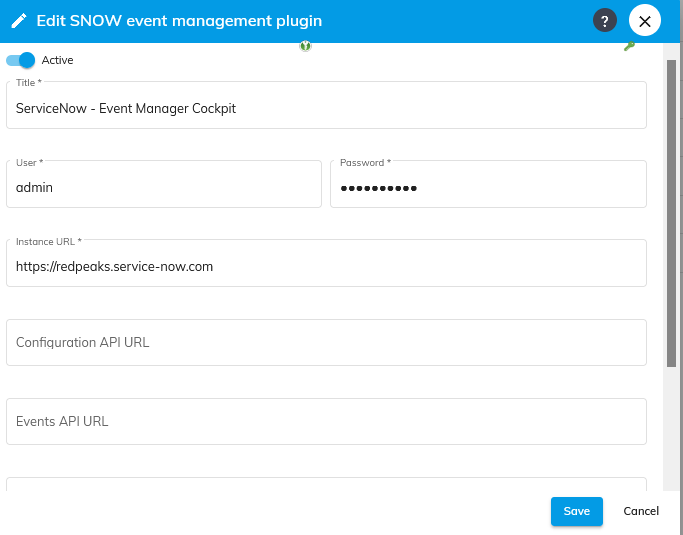Screen dimensions: 683x535
Task: Click the pencil edit icon in header
Action: (x=18, y=21)
